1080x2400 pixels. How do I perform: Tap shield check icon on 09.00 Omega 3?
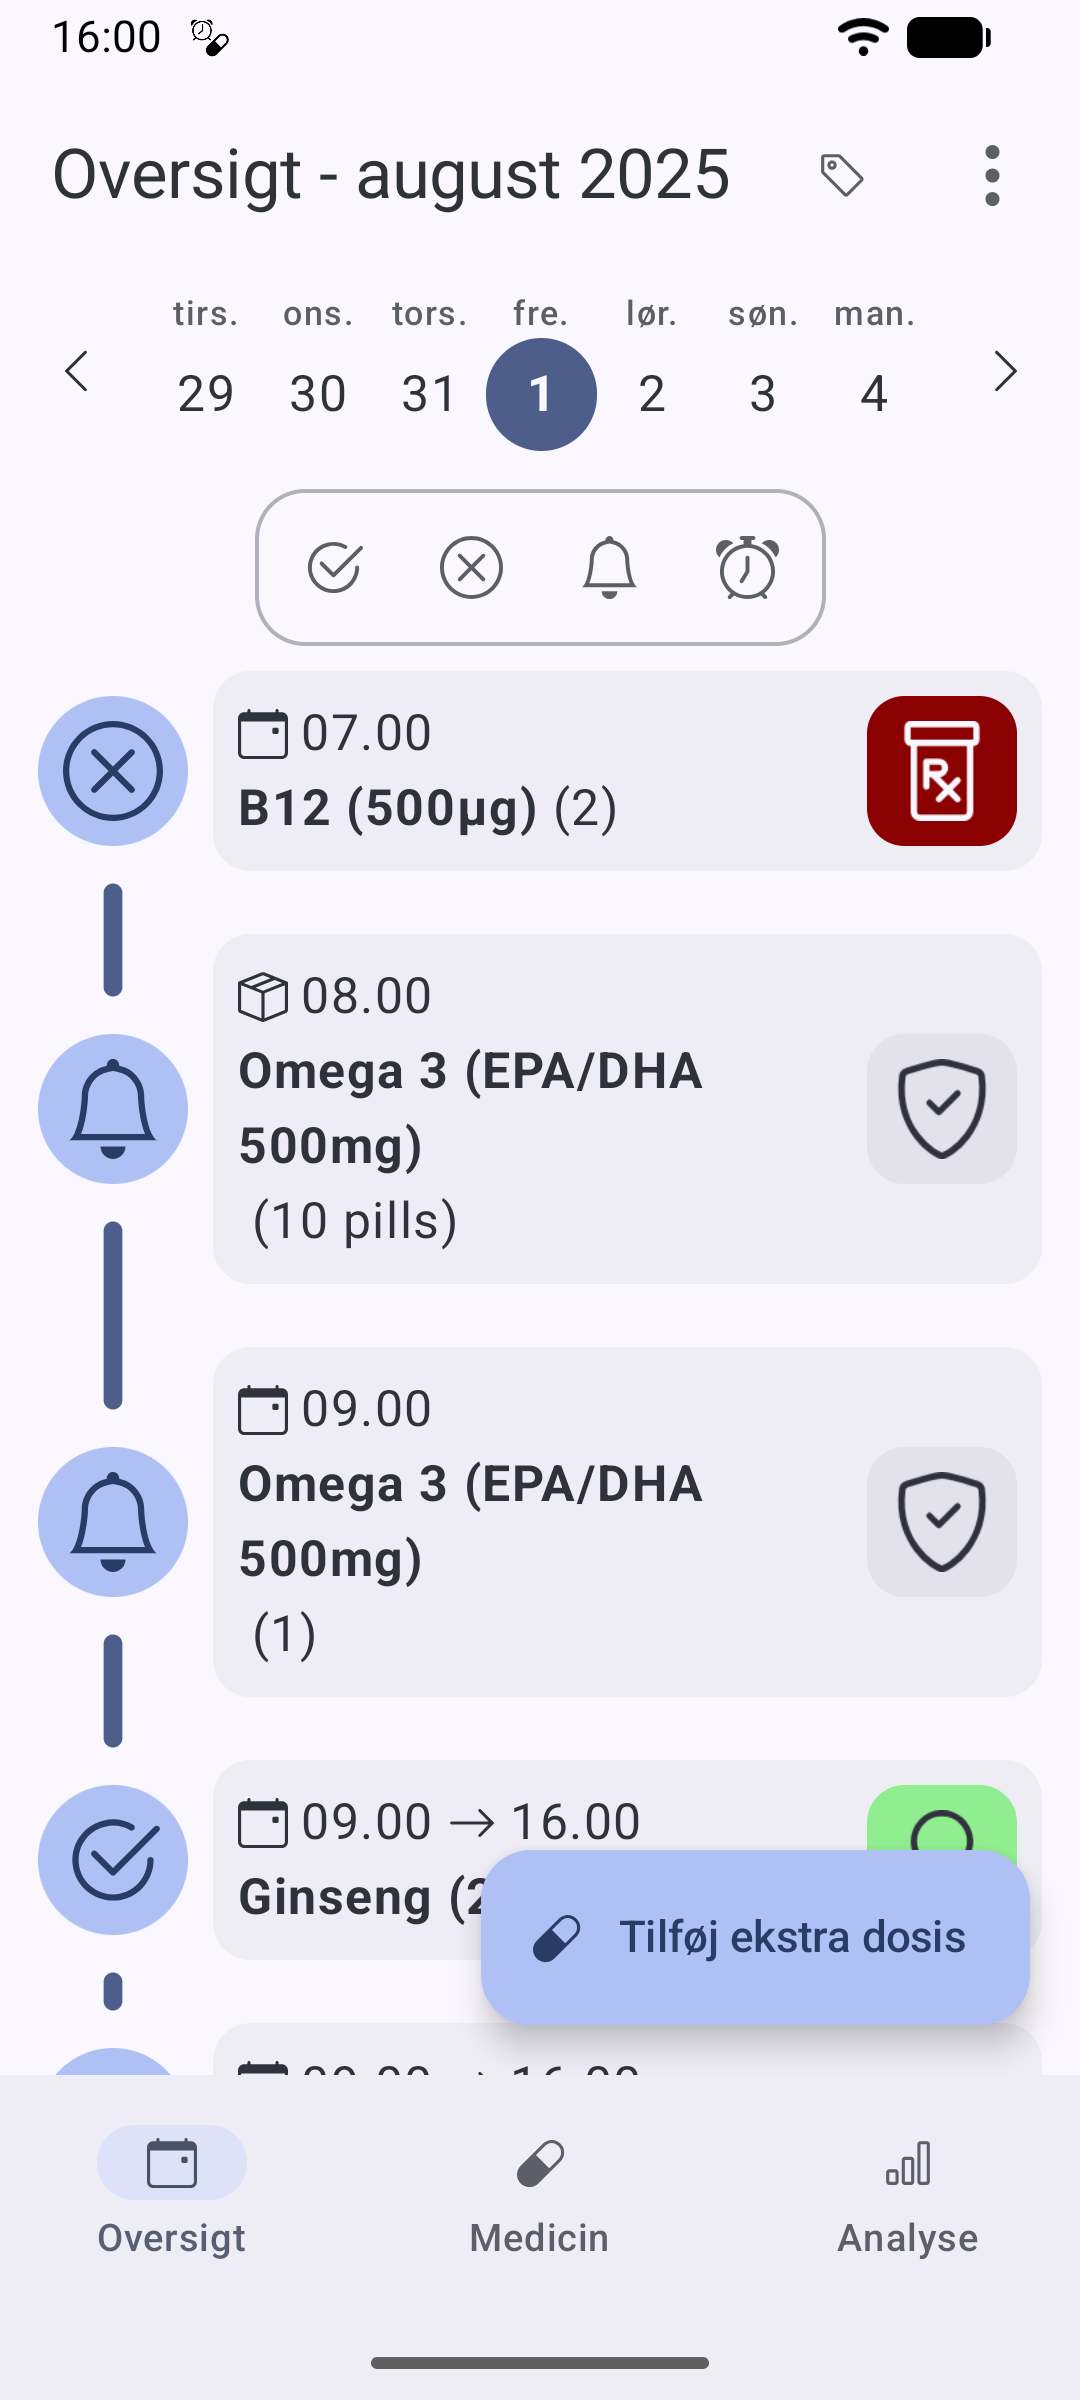pyautogui.click(x=942, y=1522)
